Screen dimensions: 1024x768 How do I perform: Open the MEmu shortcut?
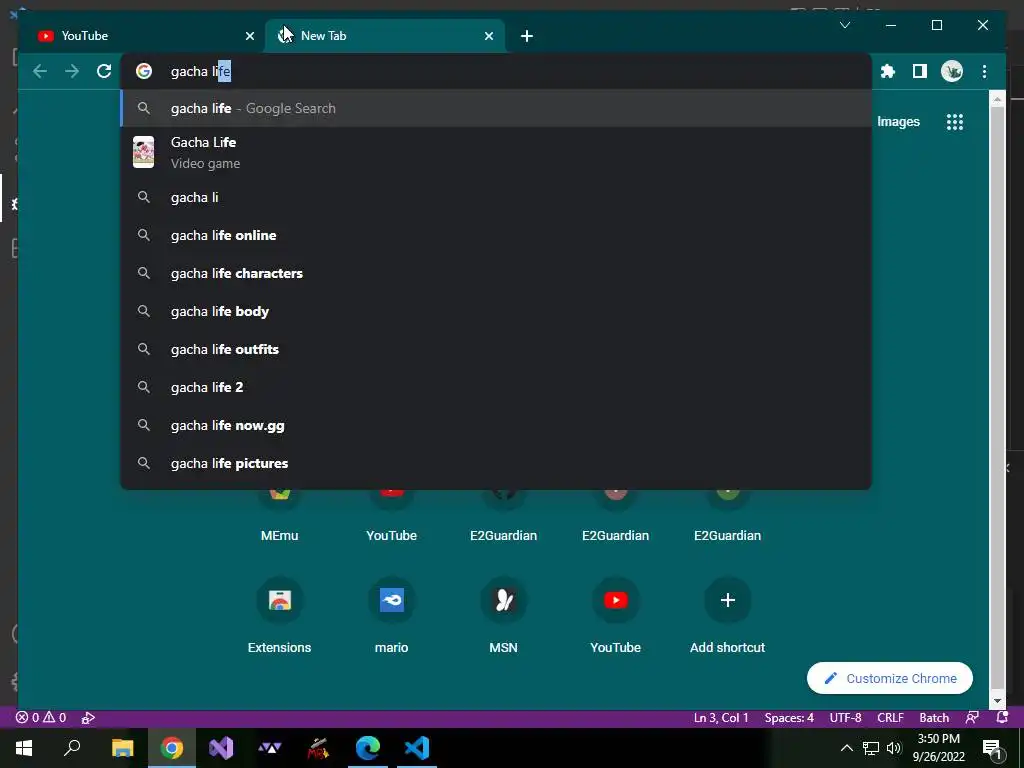(280, 516)
